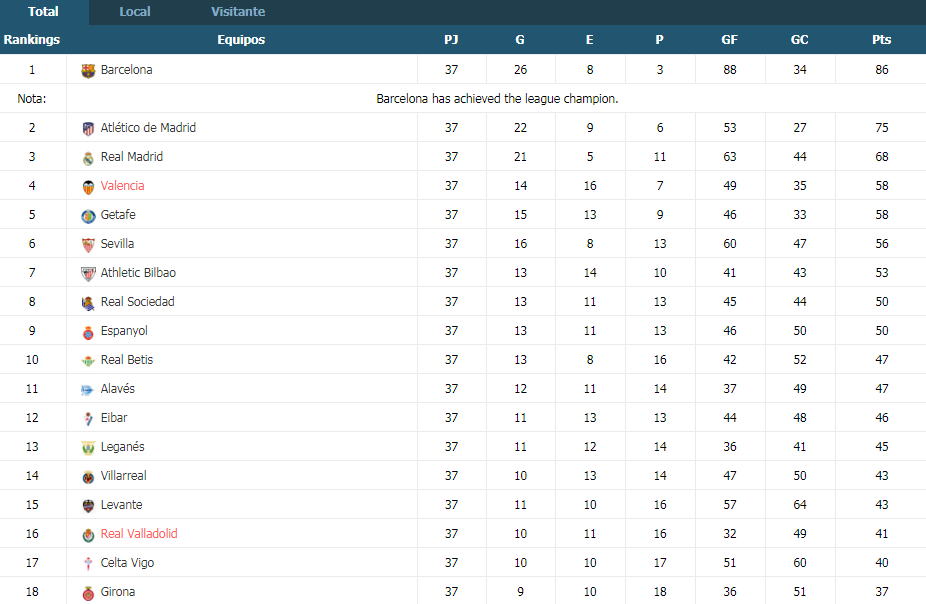Screen dimensions: 926x604
Task: Open the Celta Vigo team link
Action: tap(127, 563)
